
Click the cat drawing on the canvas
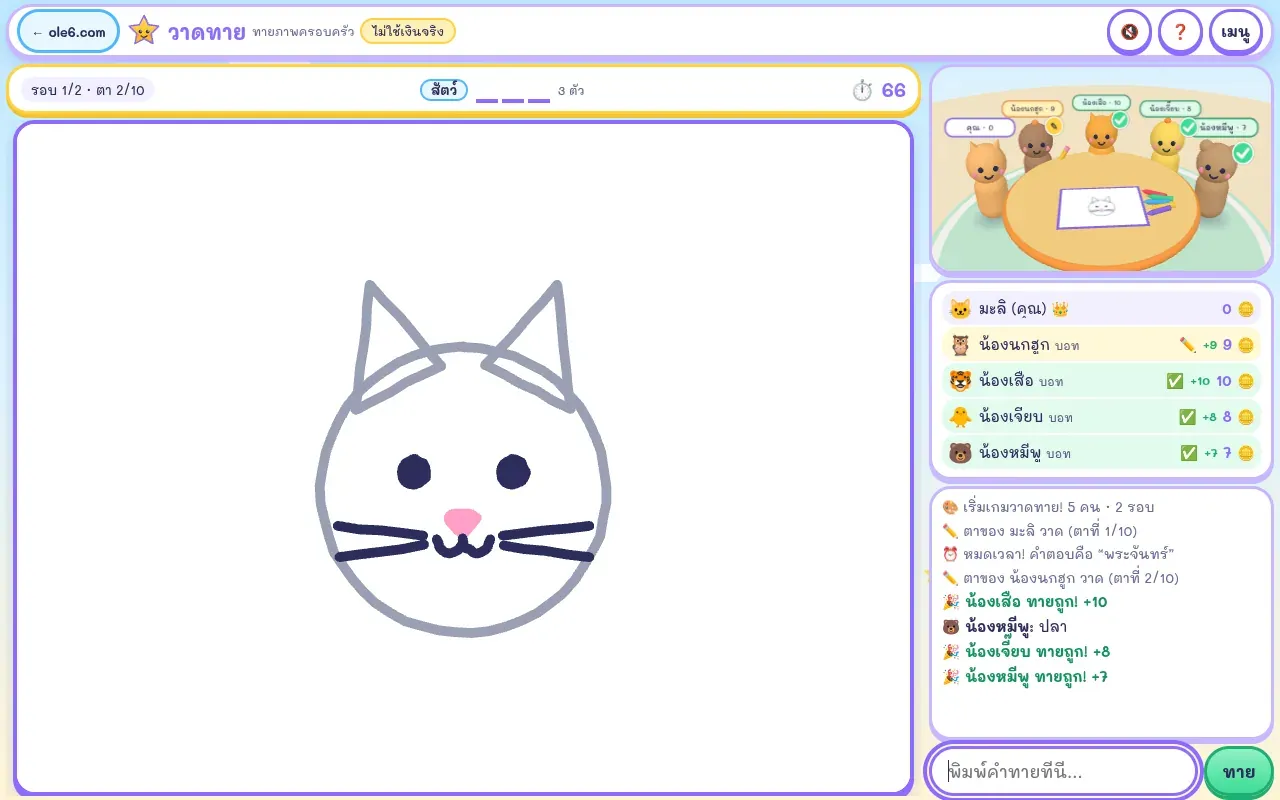click(x=463, y=459)
